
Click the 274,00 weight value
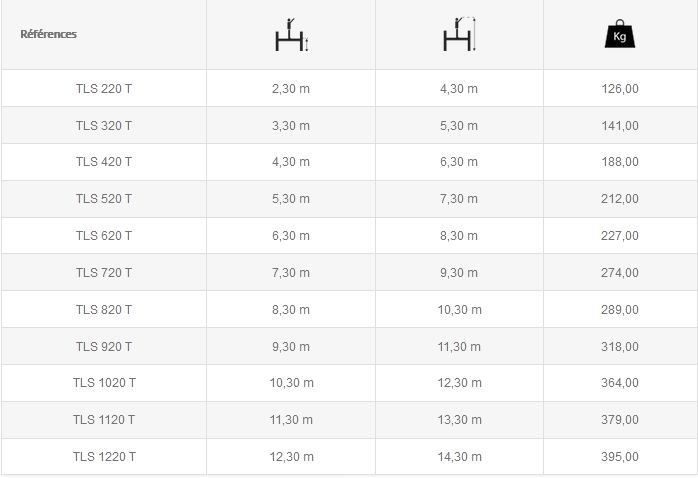point(620,273)
